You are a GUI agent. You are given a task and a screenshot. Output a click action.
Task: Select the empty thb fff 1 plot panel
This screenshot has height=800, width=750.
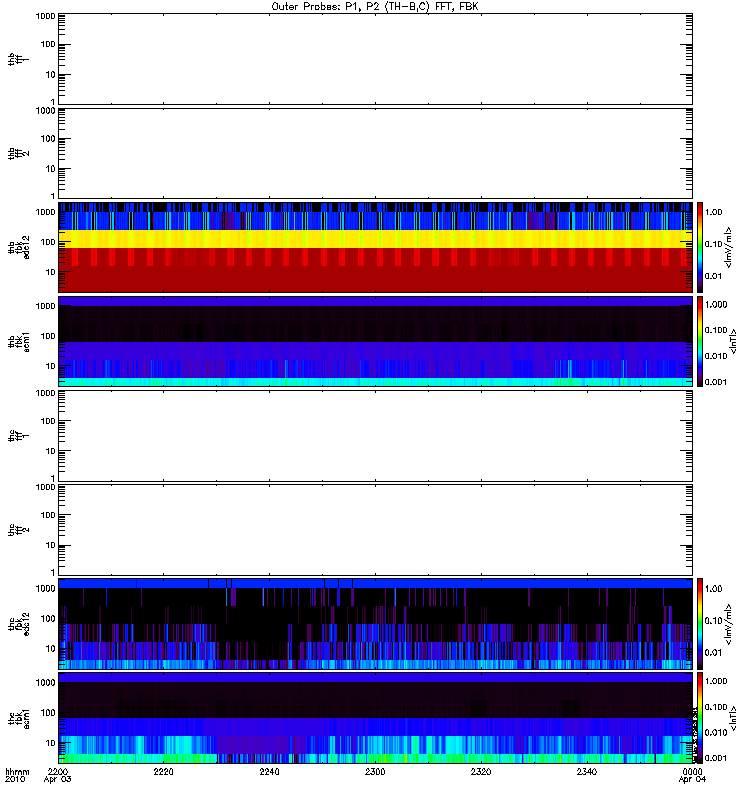[375, 59]
